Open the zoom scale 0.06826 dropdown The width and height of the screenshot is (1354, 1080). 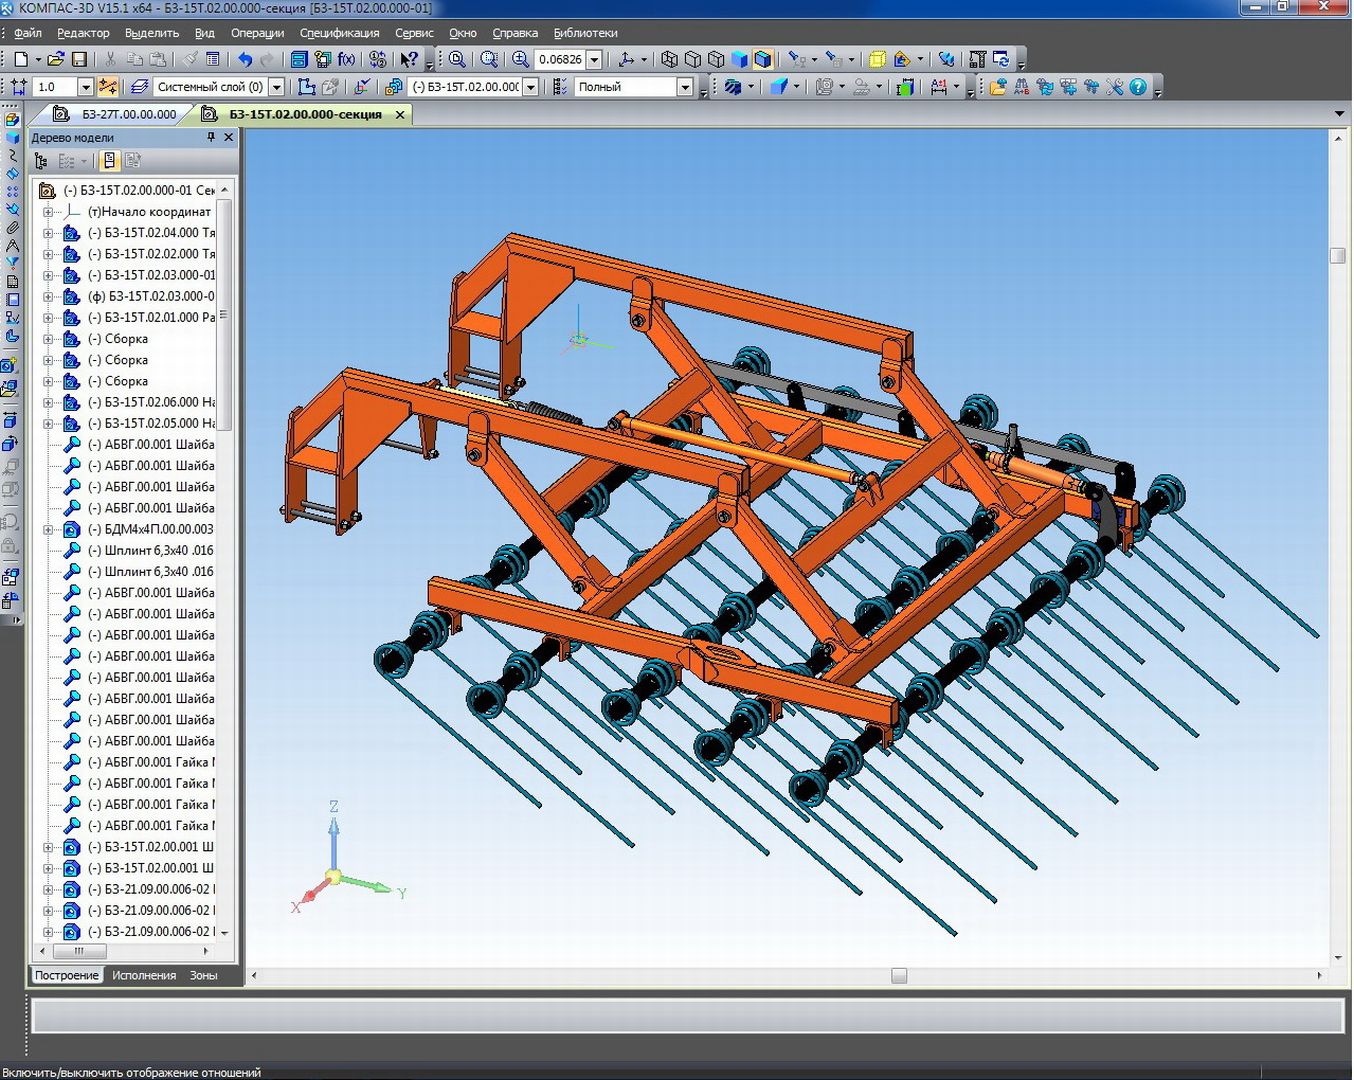pyautogui.click(x=594, y=60)
